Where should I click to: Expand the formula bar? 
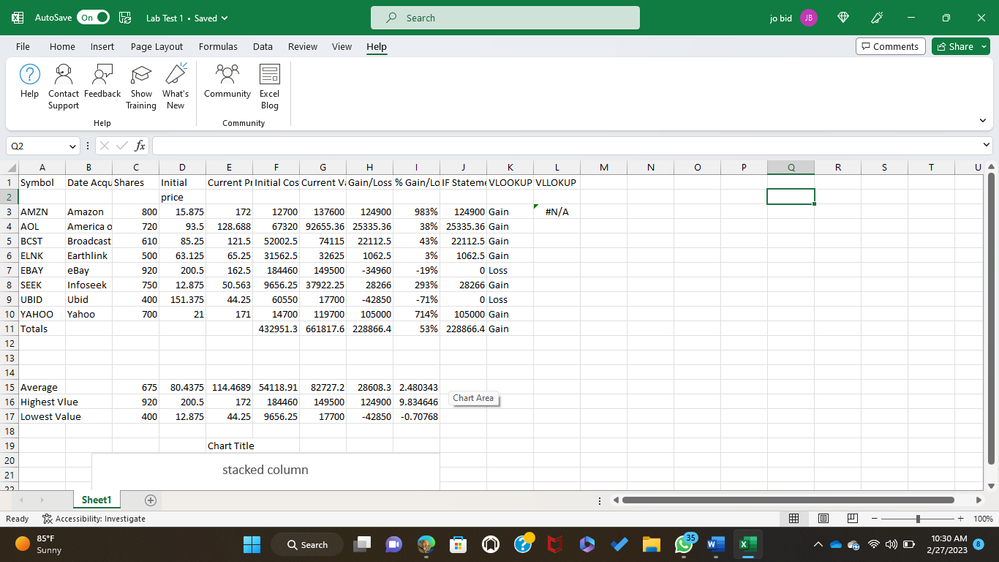point(986,146)
